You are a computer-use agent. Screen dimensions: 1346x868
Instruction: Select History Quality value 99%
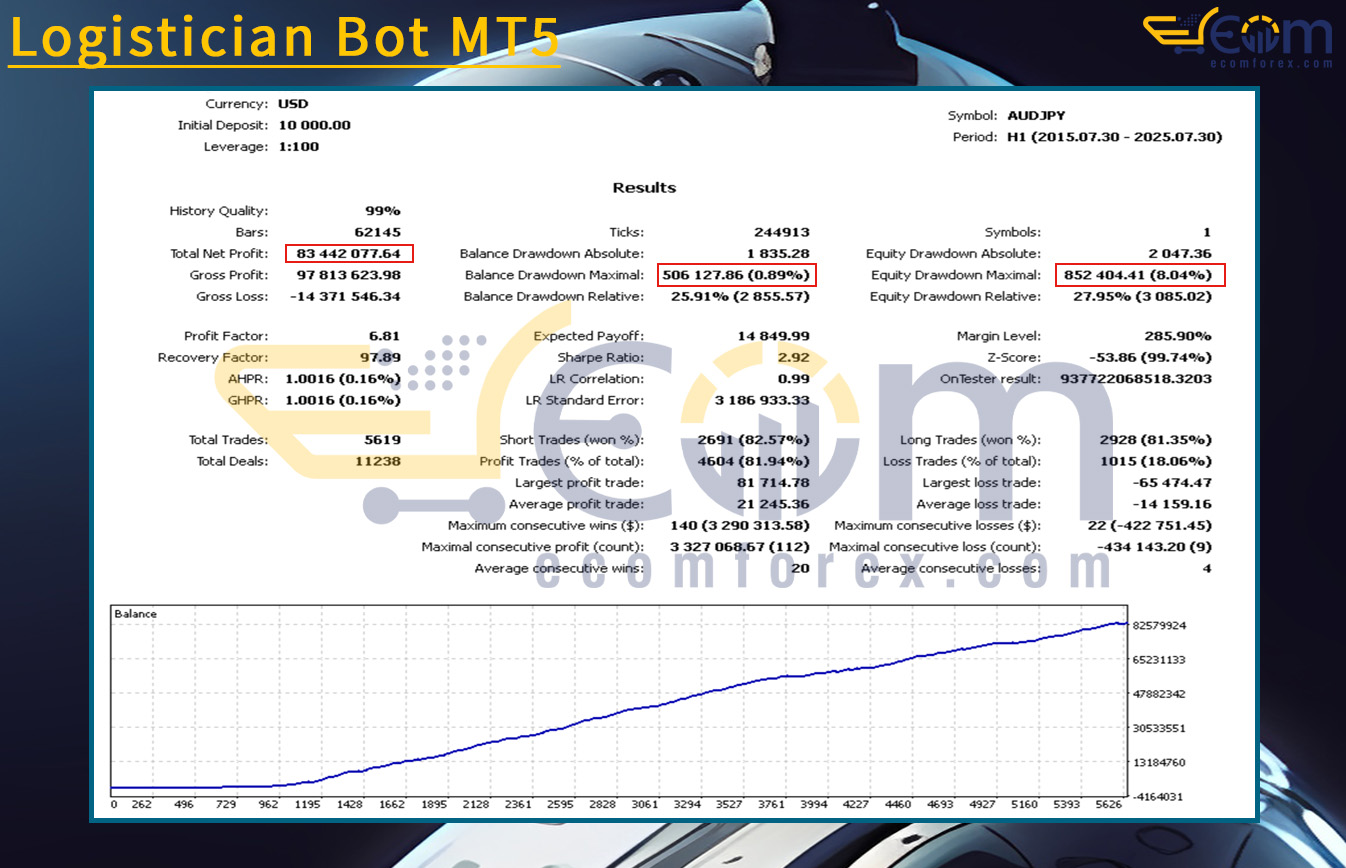(383, 211)
